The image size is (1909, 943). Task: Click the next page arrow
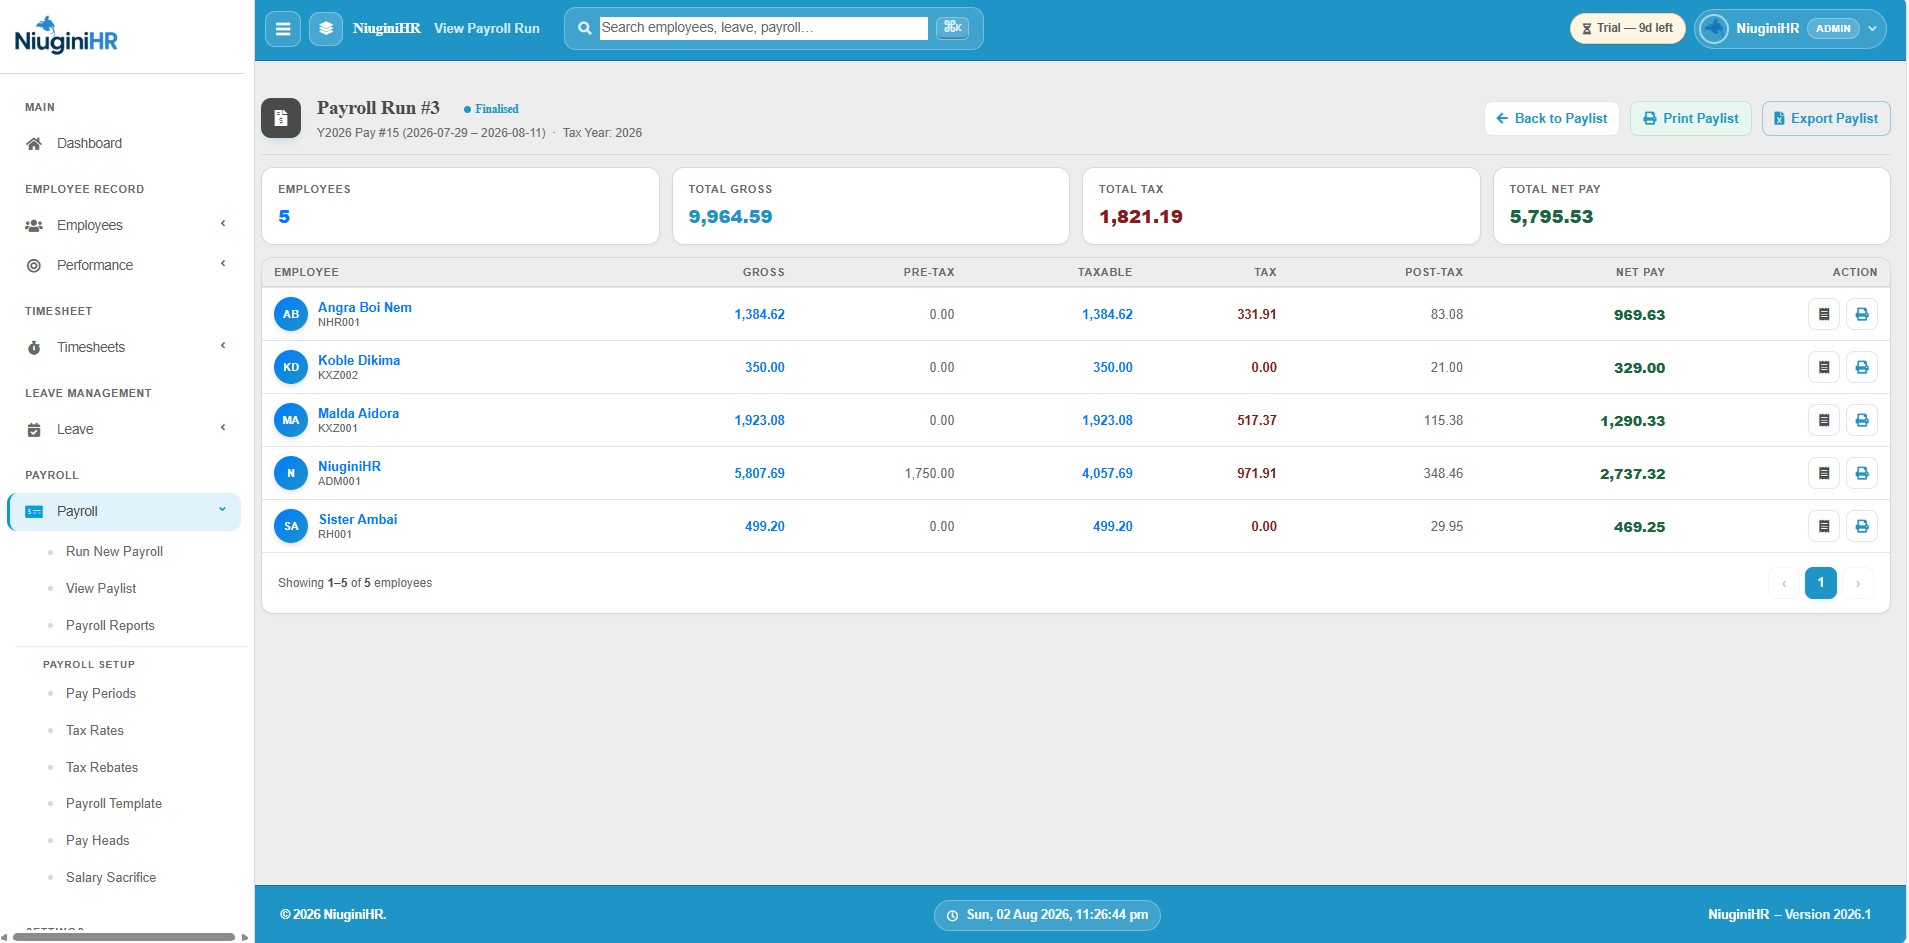point(1857,583)
